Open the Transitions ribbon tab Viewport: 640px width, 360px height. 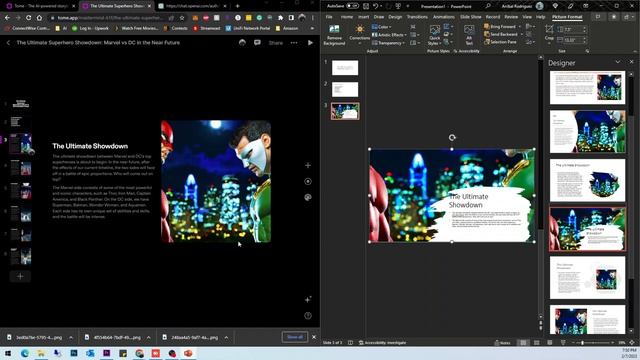417,17
